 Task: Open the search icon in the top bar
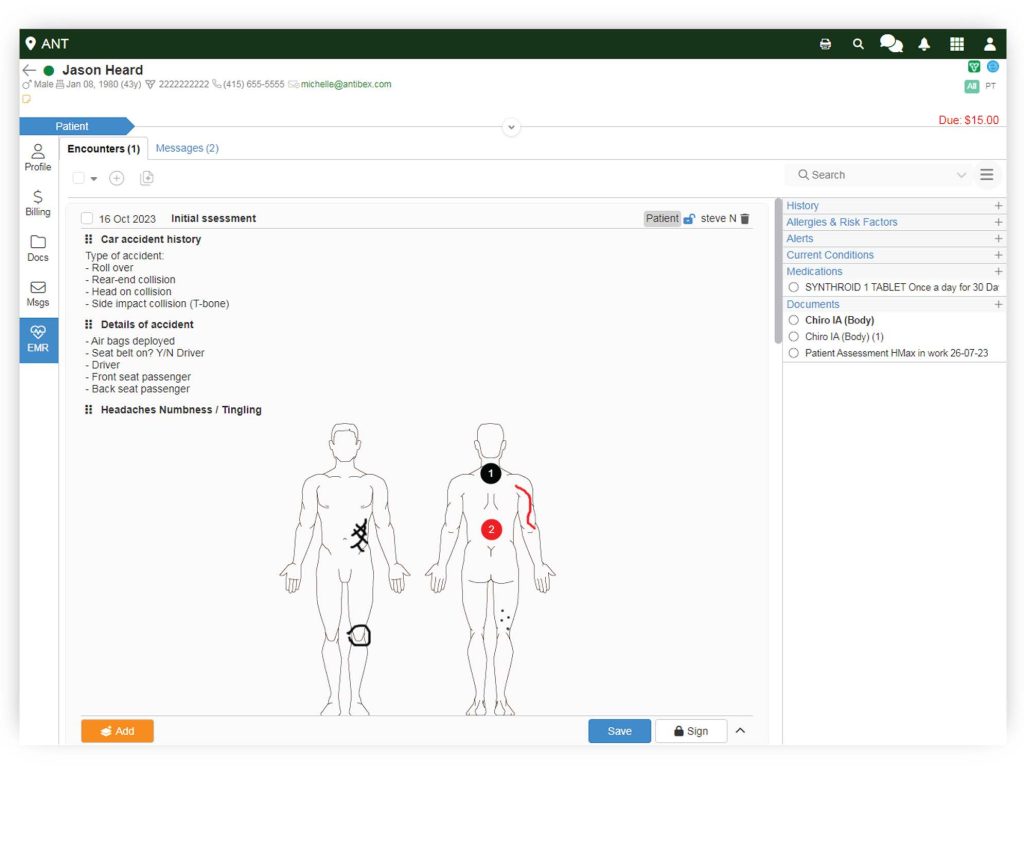point(857,44)
